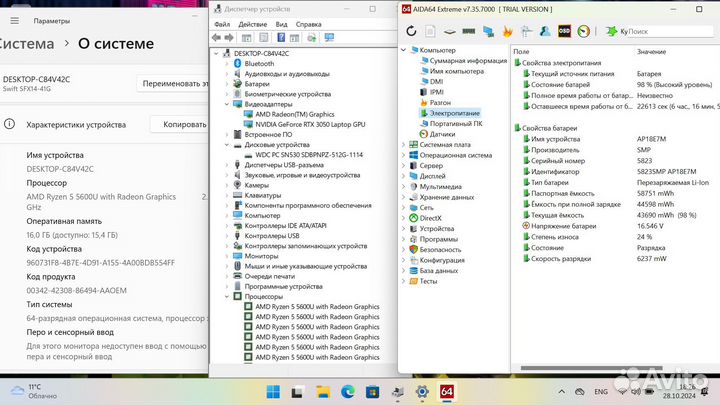Click the monitor scan-hardware icon in Device Manager toolbar

(329, 38)
